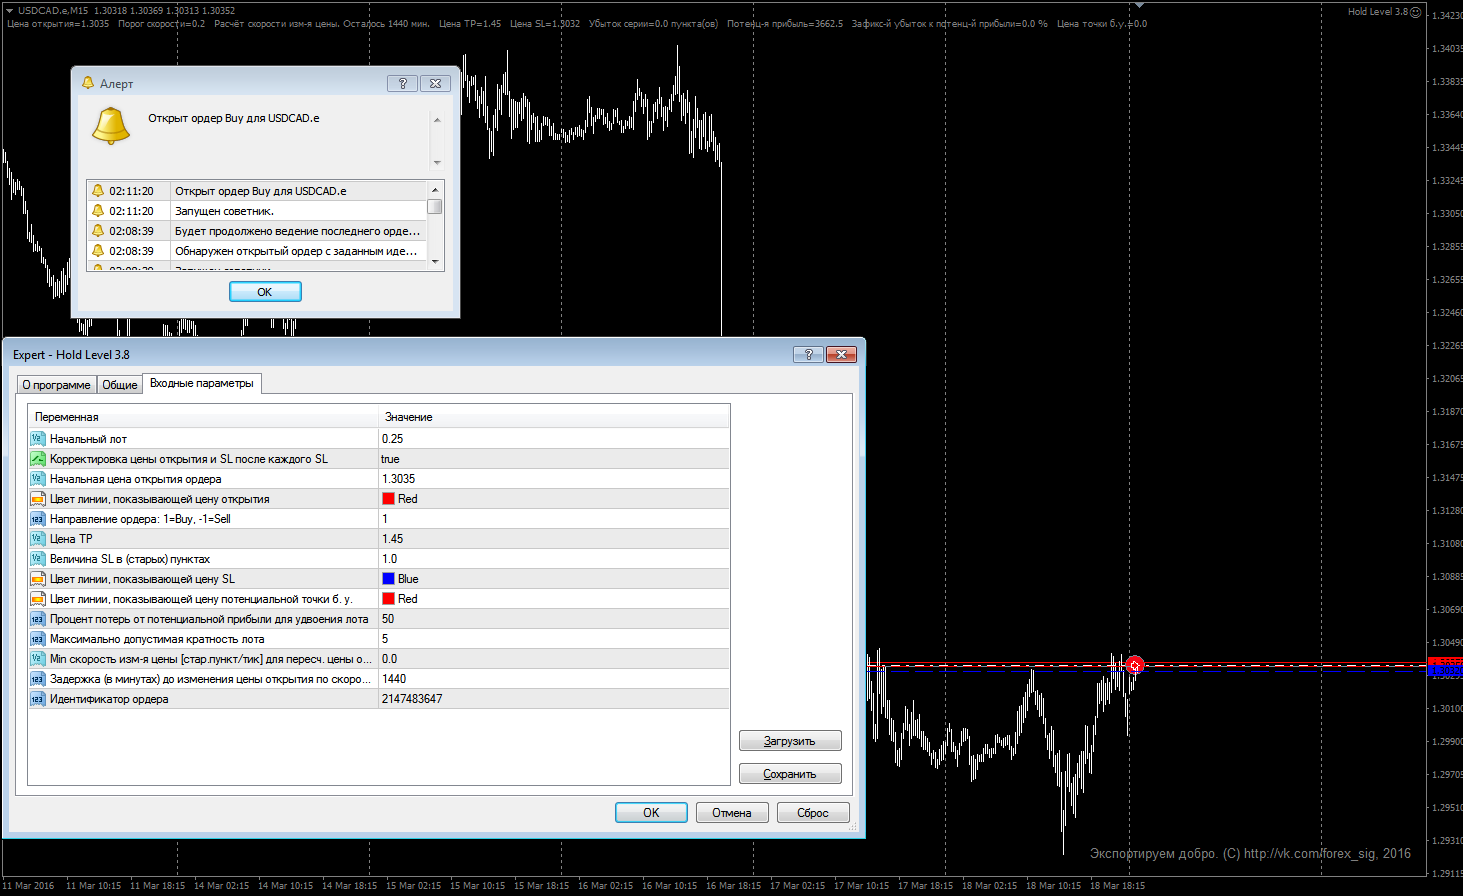Click the 'Значение' column header

[x=554, y=416]
